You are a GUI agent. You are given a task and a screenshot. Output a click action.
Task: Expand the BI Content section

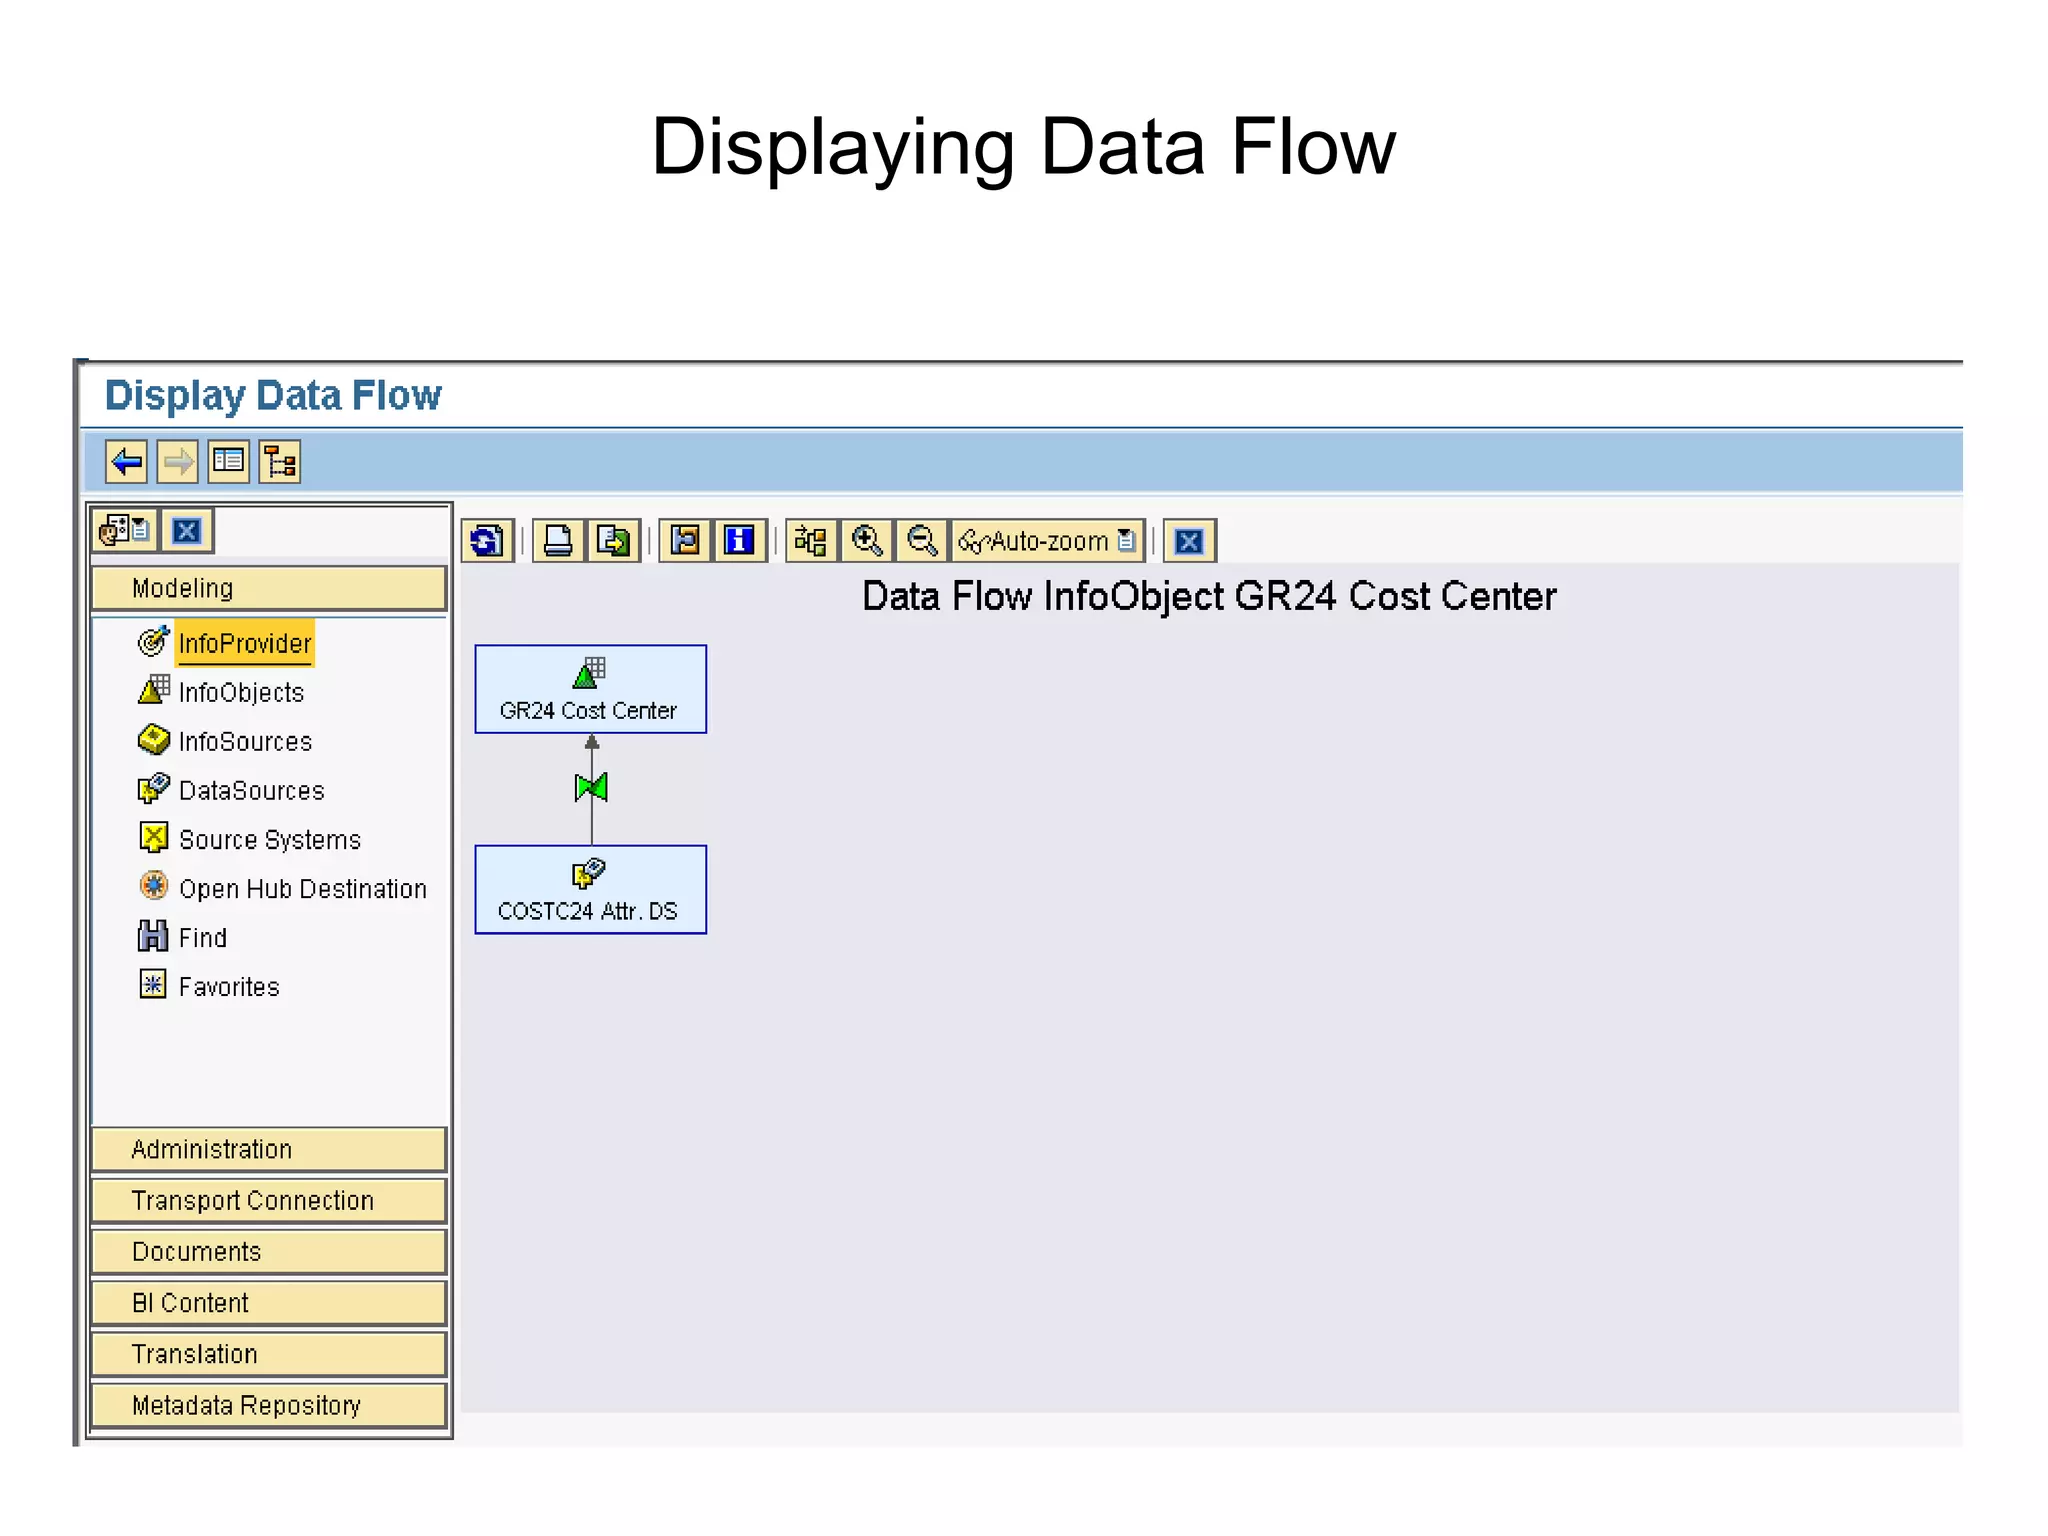click(268, 1302)
